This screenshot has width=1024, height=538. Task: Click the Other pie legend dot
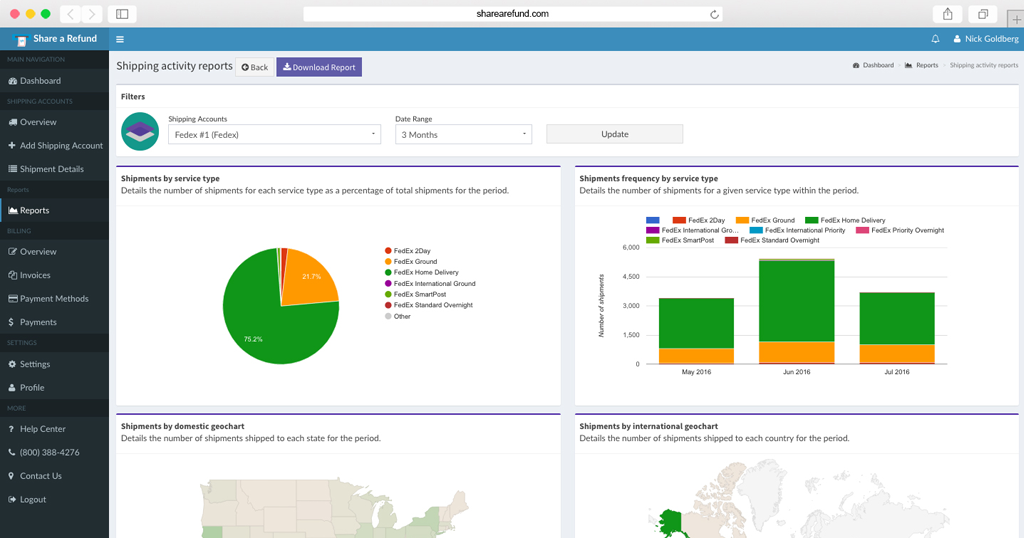point(388,317)
